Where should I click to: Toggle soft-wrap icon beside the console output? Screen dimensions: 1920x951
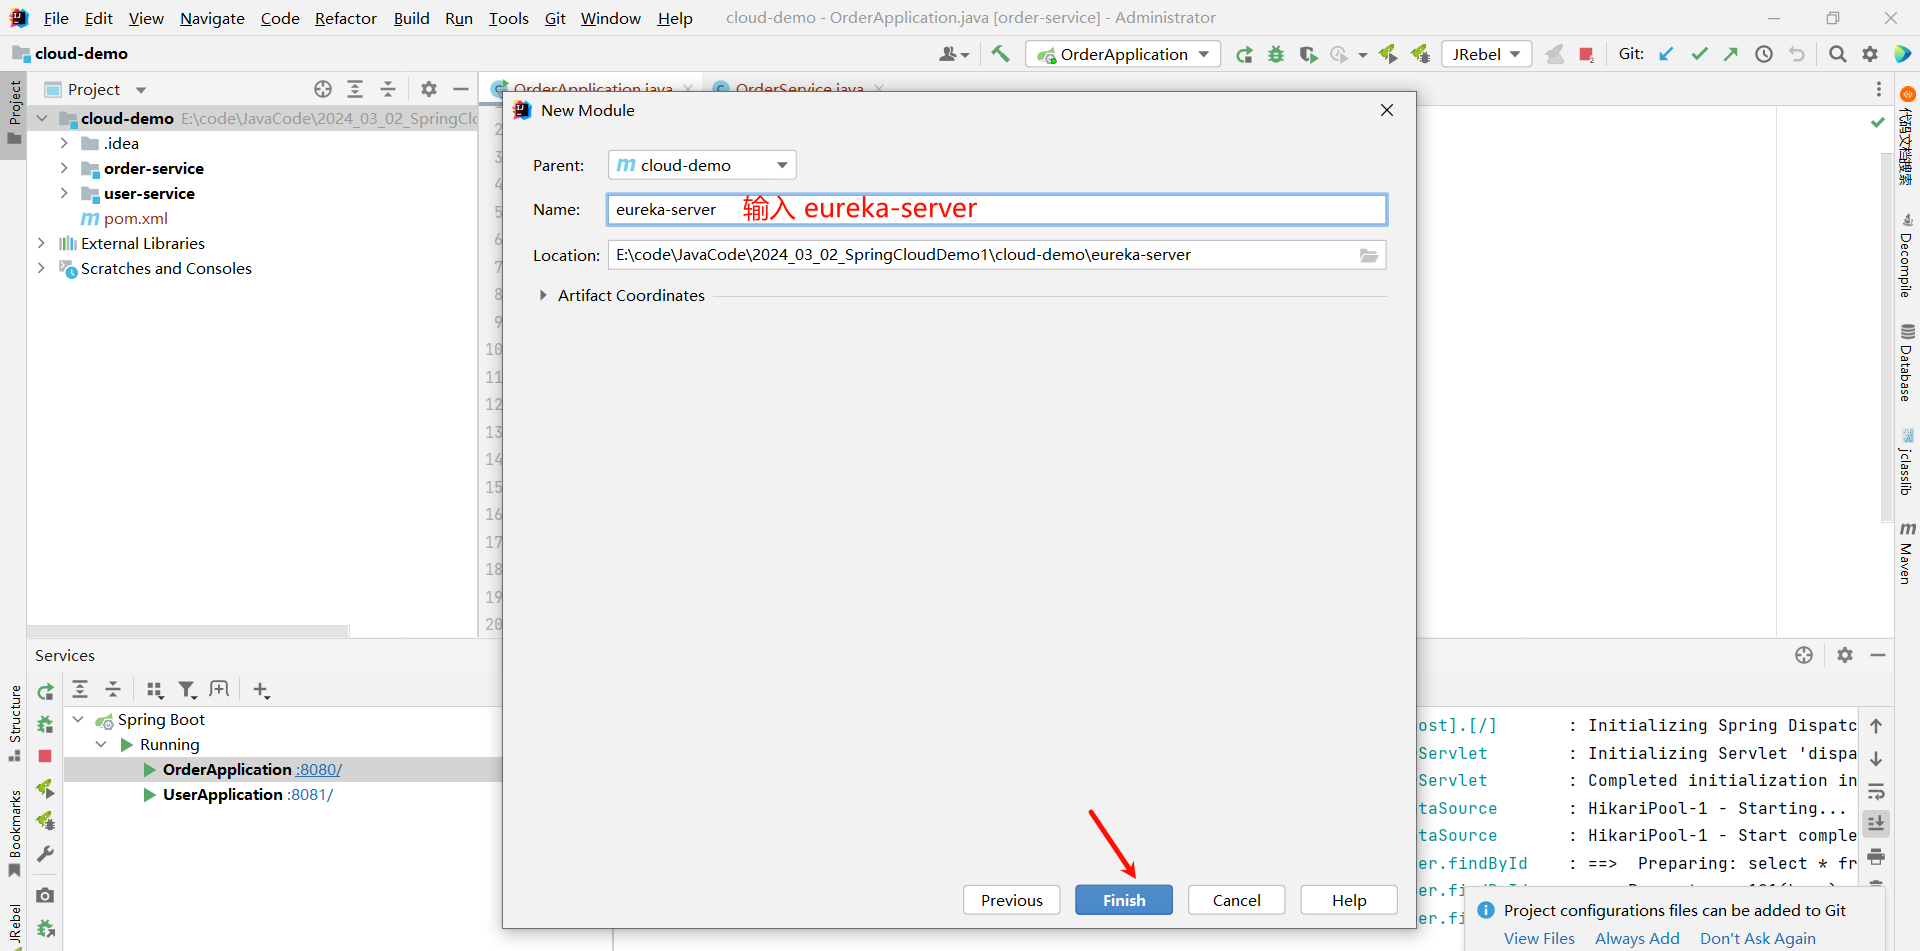click(1877, 791)
